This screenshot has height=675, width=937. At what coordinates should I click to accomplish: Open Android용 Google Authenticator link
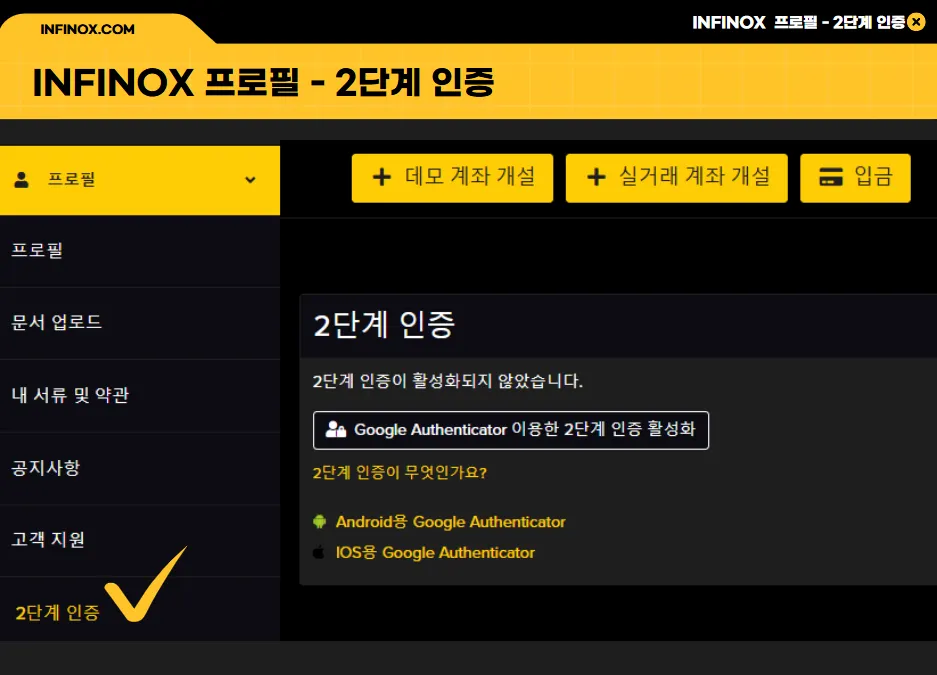[451, 522]
